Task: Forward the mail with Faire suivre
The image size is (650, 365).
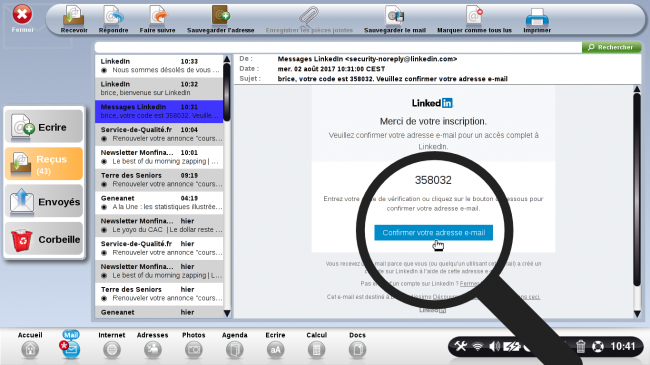Action: click(158, 16)
